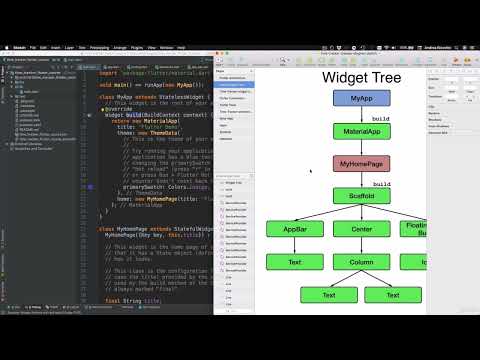This screenshot has width=480, height=360.
Task: Open the Apple menu
Action: pyautogui.click(x=6, y=48)
